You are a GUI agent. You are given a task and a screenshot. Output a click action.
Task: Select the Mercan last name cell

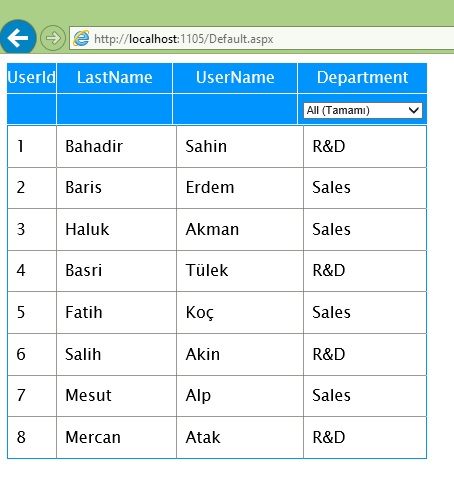[116, 437]
